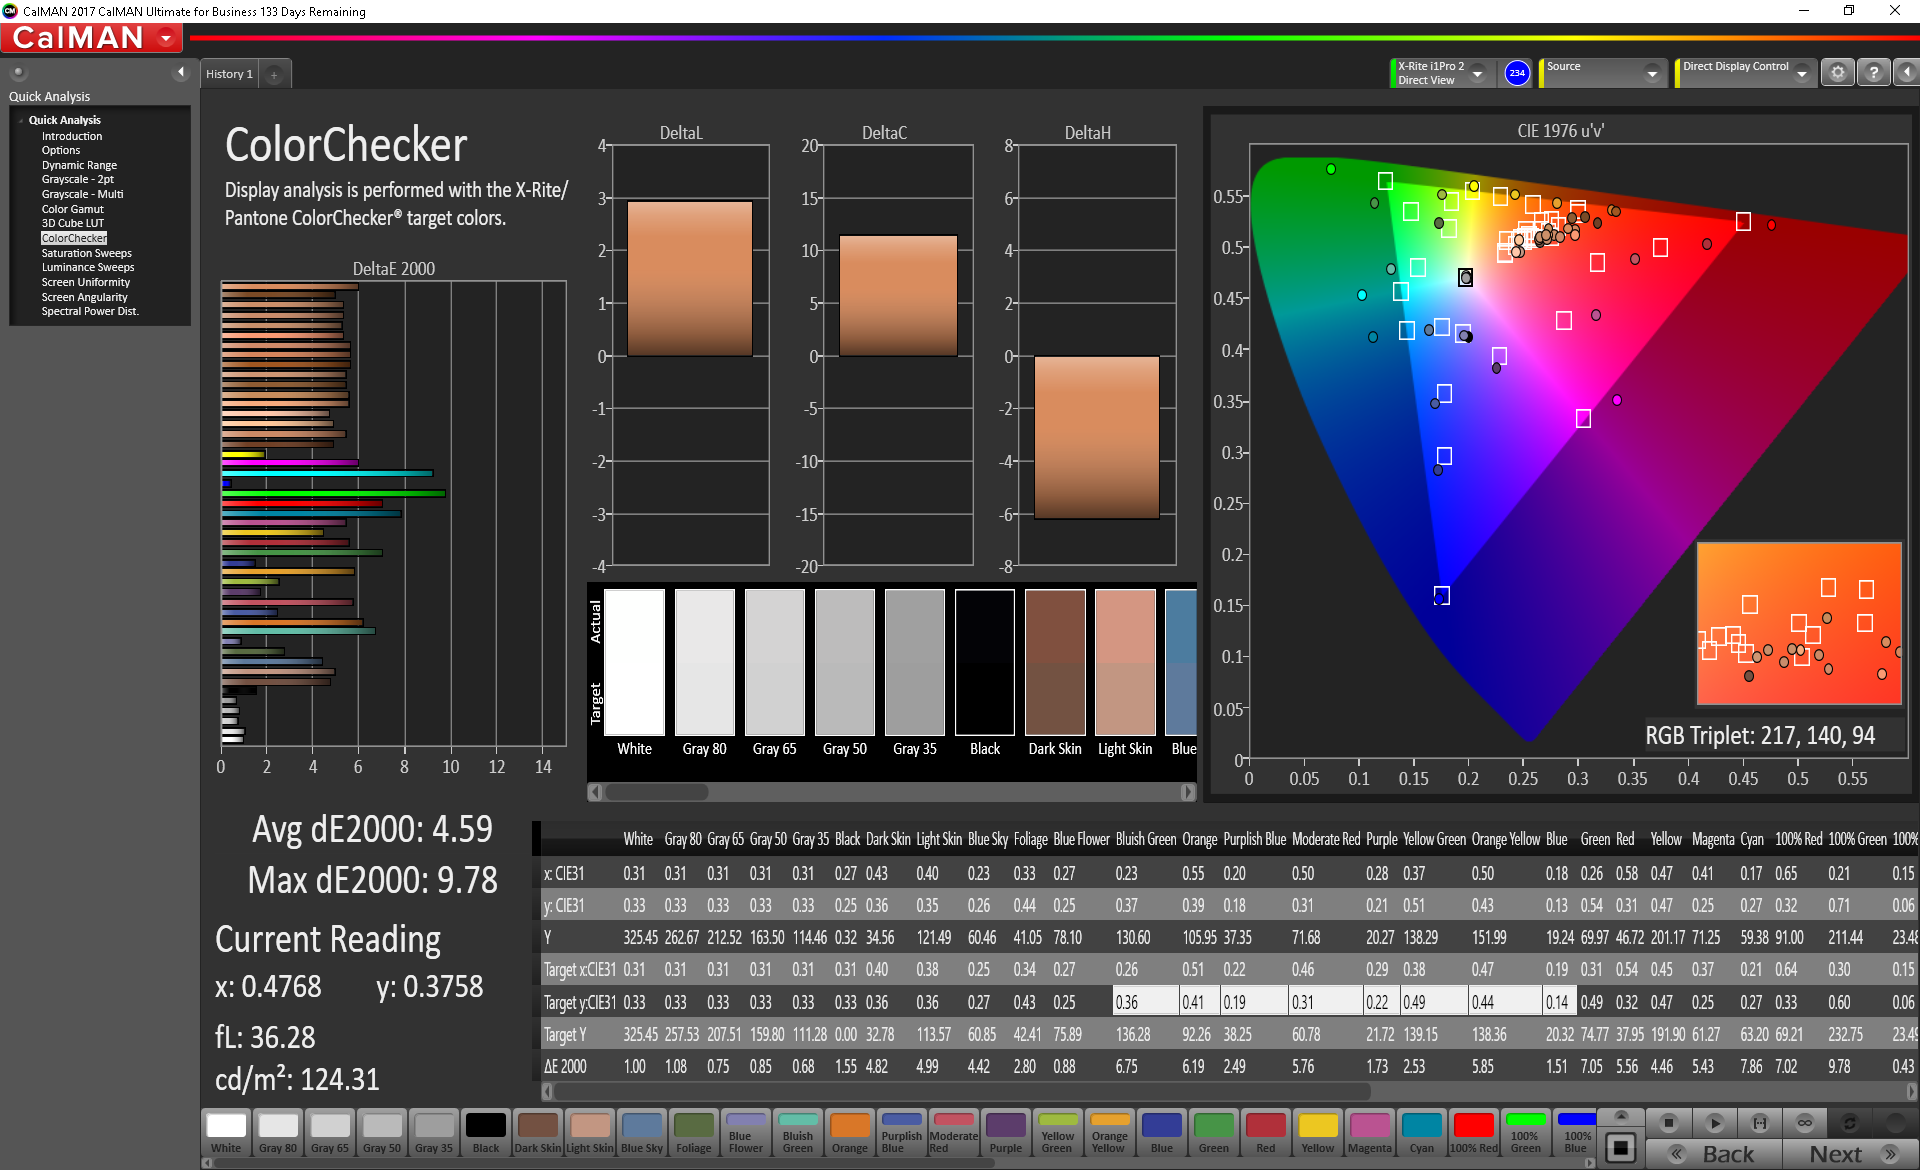
Task: Open the CalMAN logo main menu dropdown
Action: click(166, 39)
